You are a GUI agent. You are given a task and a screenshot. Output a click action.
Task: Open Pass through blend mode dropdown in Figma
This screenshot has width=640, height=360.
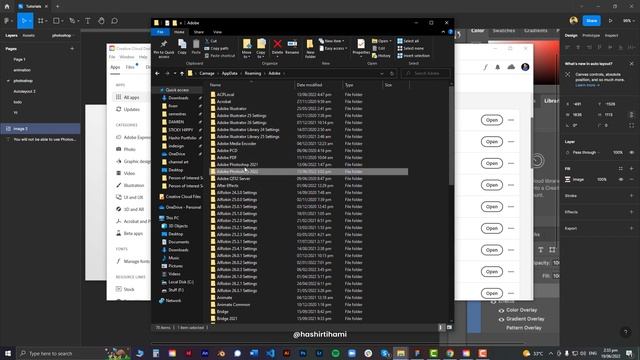pos(587,152)
